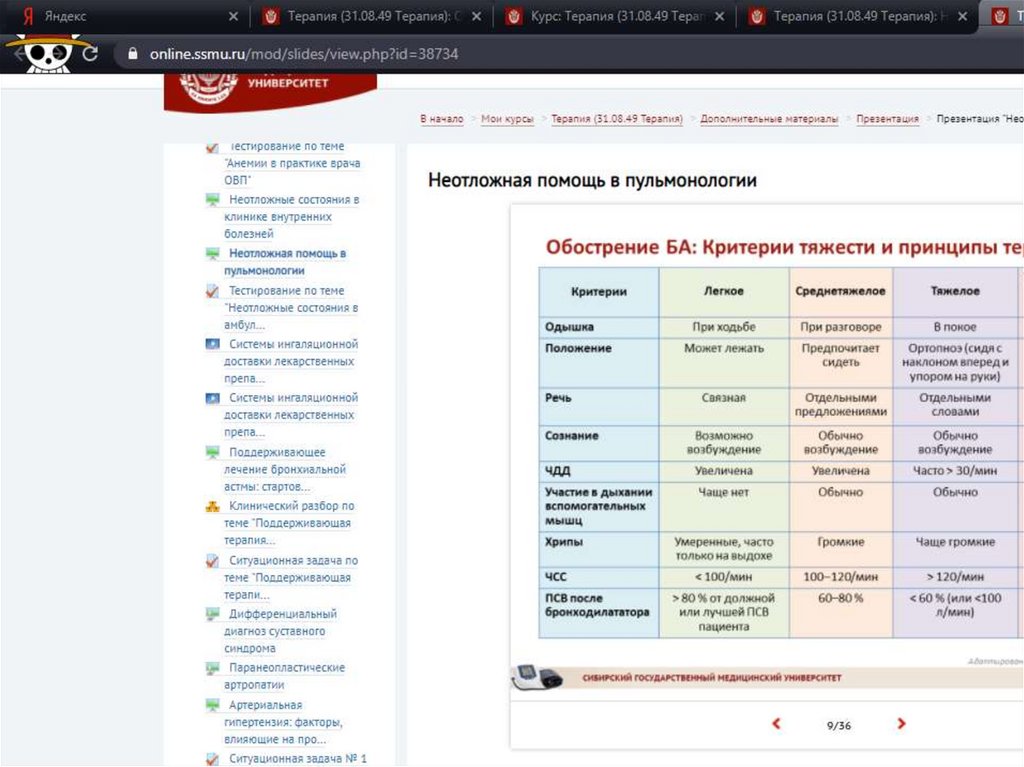Open 'Паранеопластические артропатии' item

(285, 676)
